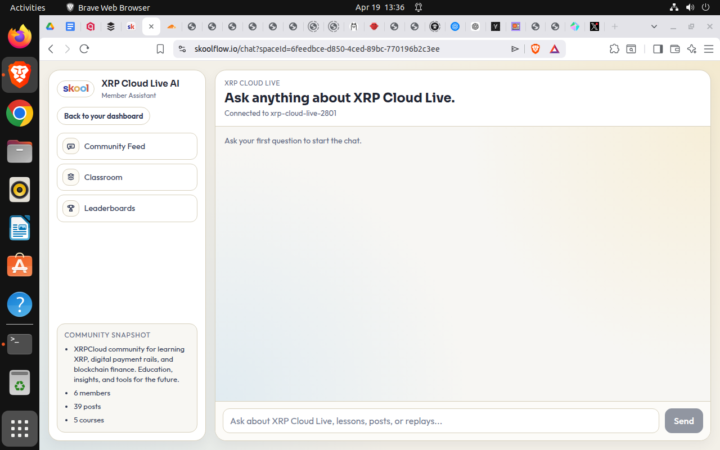Open the Extensions puzzle icon
The width and height of the screenshot is (720, 450).
614,49
